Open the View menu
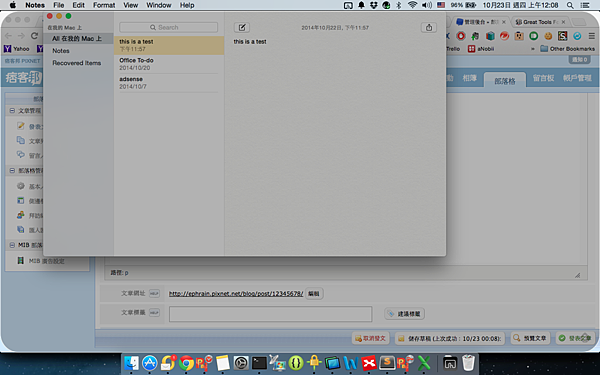 click(x=130, y=5)
